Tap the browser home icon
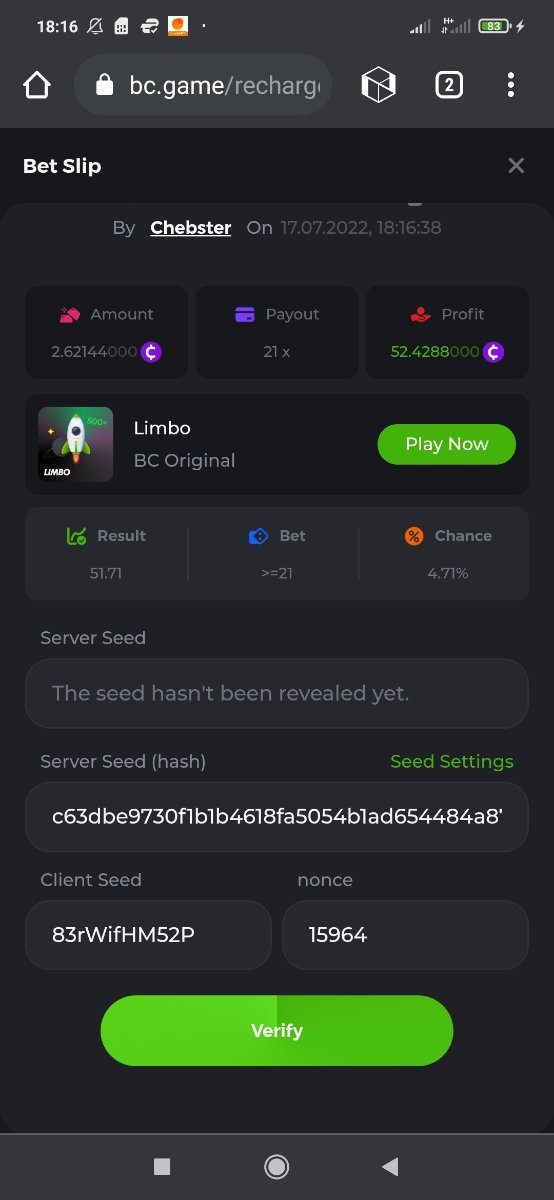The image size is (554, 1200). click(x=37, y=86)
